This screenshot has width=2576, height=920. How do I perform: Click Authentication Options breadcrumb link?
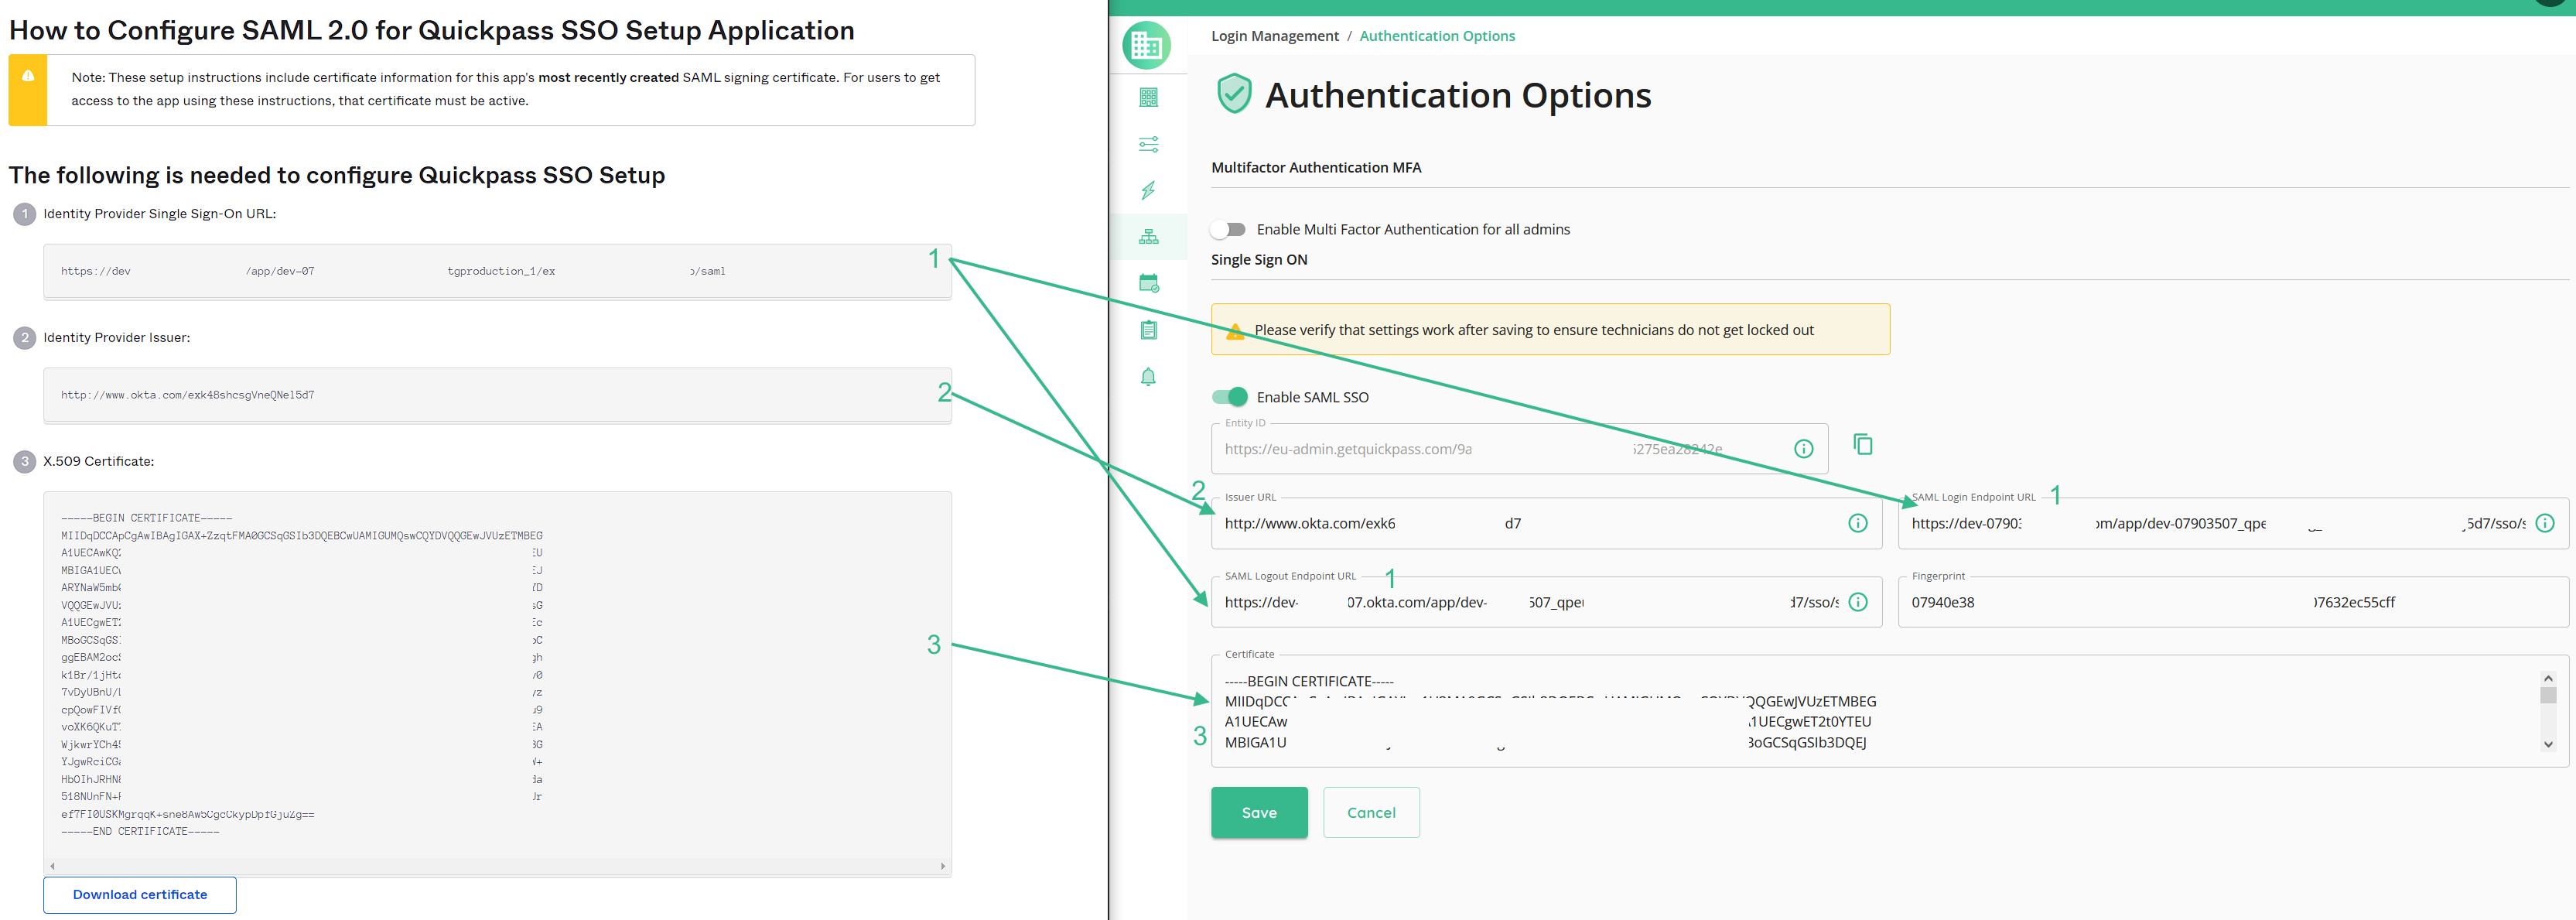click(x=1436, y=36)
